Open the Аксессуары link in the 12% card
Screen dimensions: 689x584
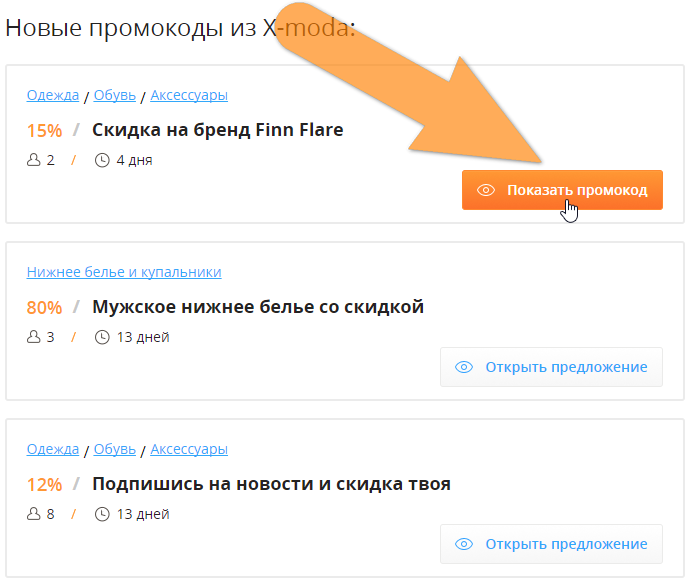pyautogui.click(x=189, y=449)
